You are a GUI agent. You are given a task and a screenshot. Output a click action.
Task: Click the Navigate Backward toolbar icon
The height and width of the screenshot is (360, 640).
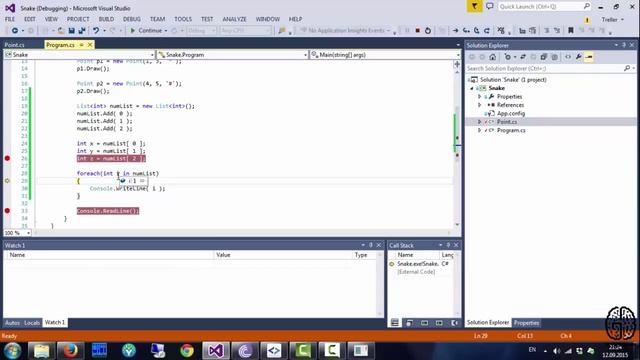pyautogui.click(x=15, y=31)
